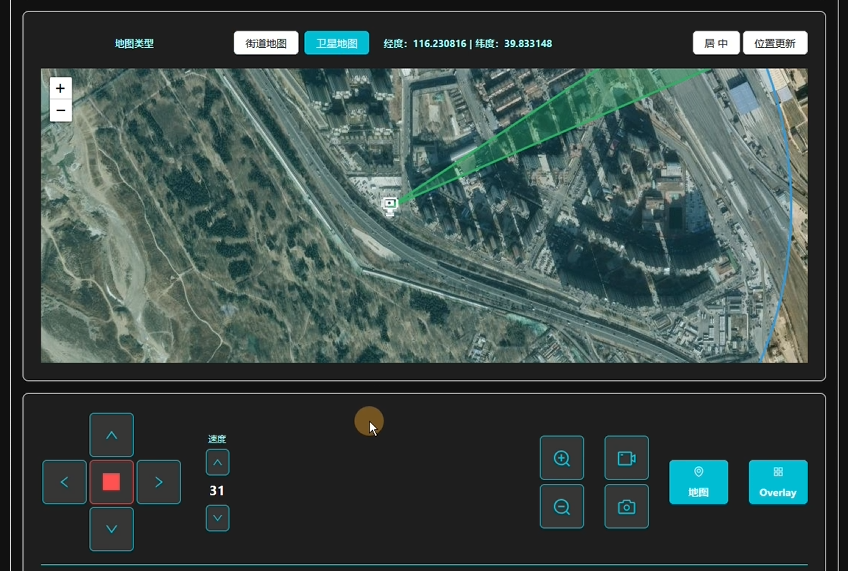
Task: Click the camera marker on the map
Action: (390, 204)
